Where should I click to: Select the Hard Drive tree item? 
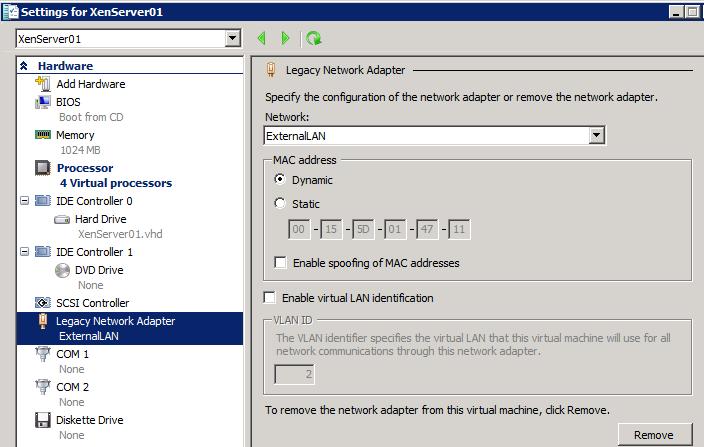click(x=101, y=219)
